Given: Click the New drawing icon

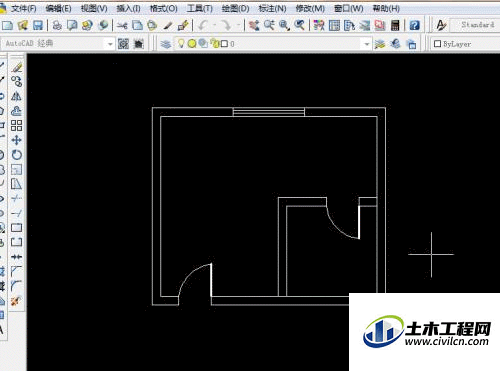Looking at the screenshot, I should (x=7, y=25).
